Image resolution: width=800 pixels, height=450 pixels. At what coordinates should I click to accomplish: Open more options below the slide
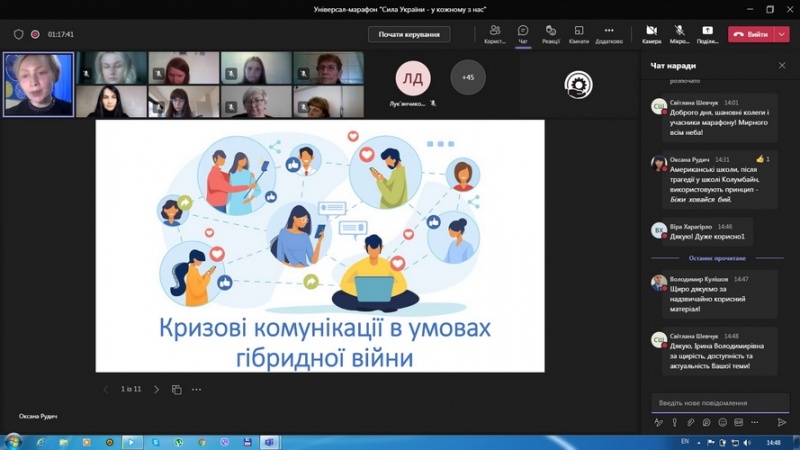click(x=197, y=389)
